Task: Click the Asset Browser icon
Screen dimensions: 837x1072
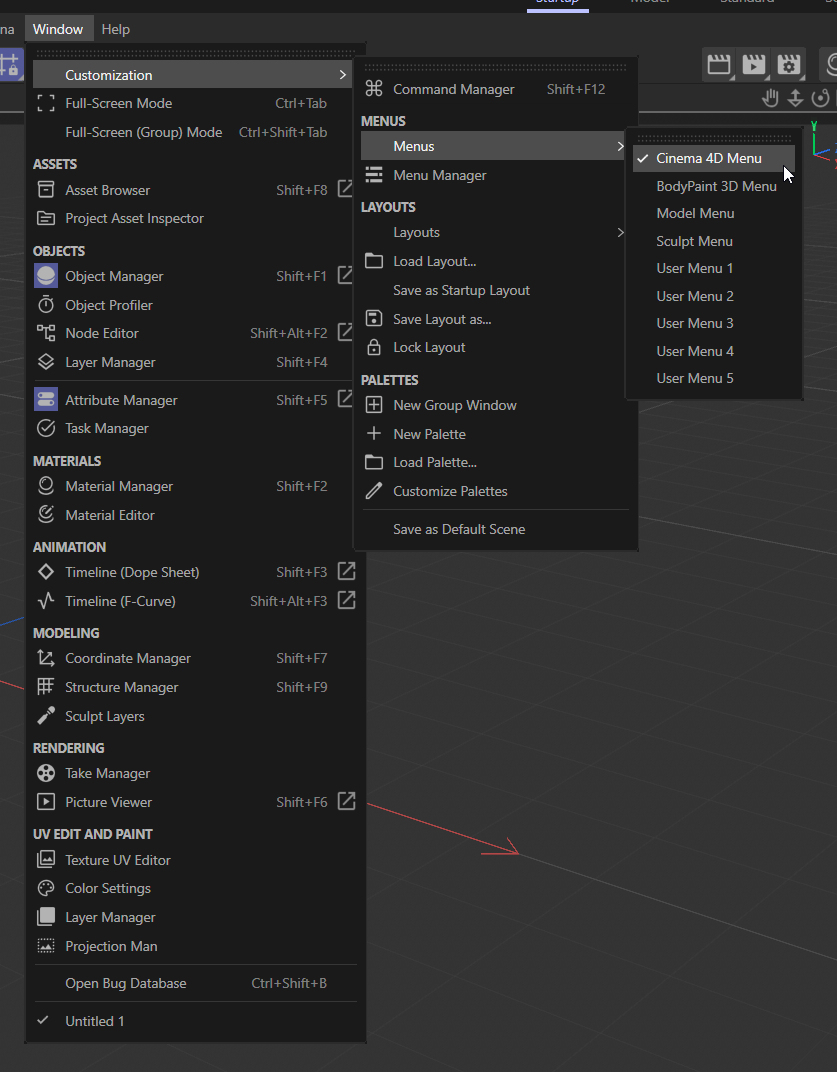Action: (46, 189)
